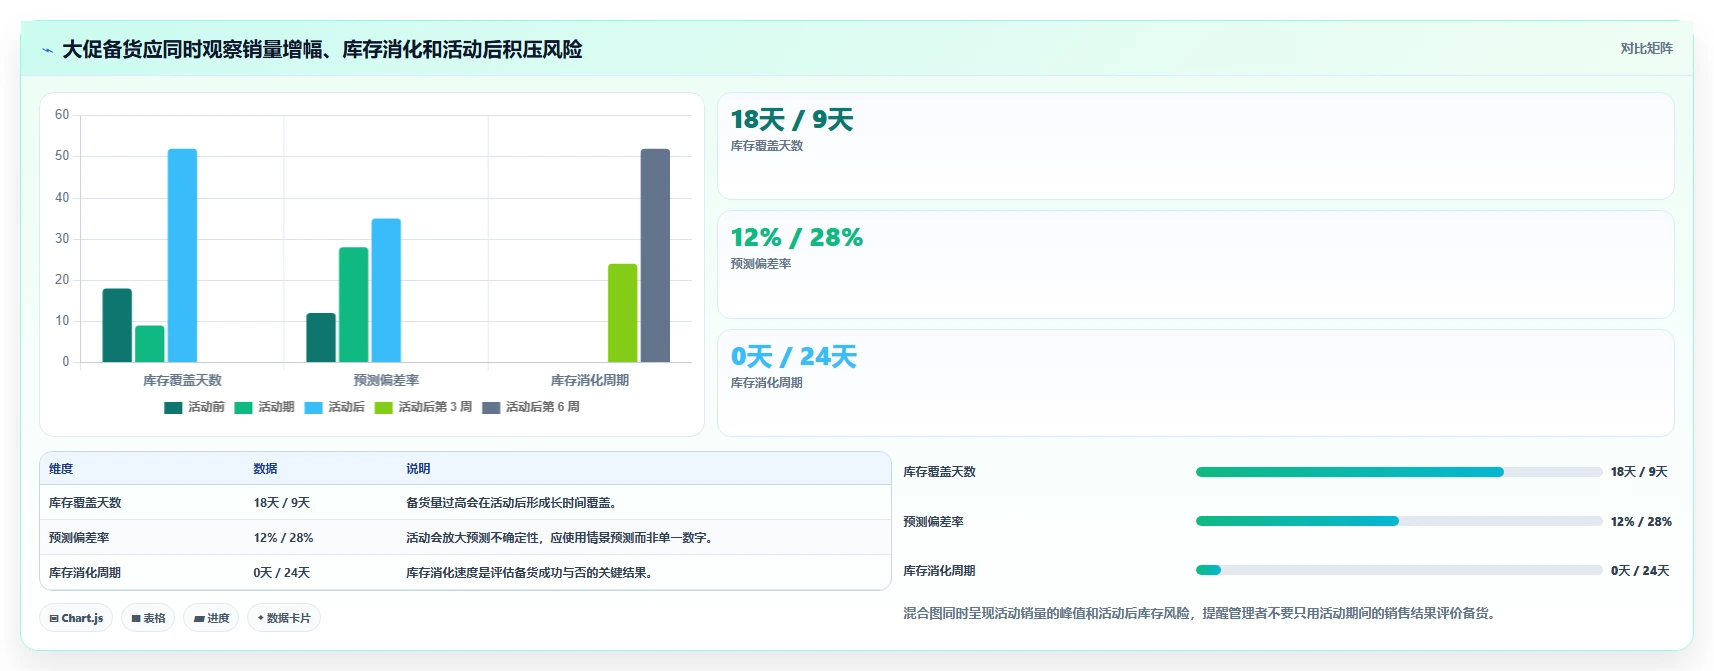Click the 库存覆盖天数 progress bar

click(x=1399, y=472)
